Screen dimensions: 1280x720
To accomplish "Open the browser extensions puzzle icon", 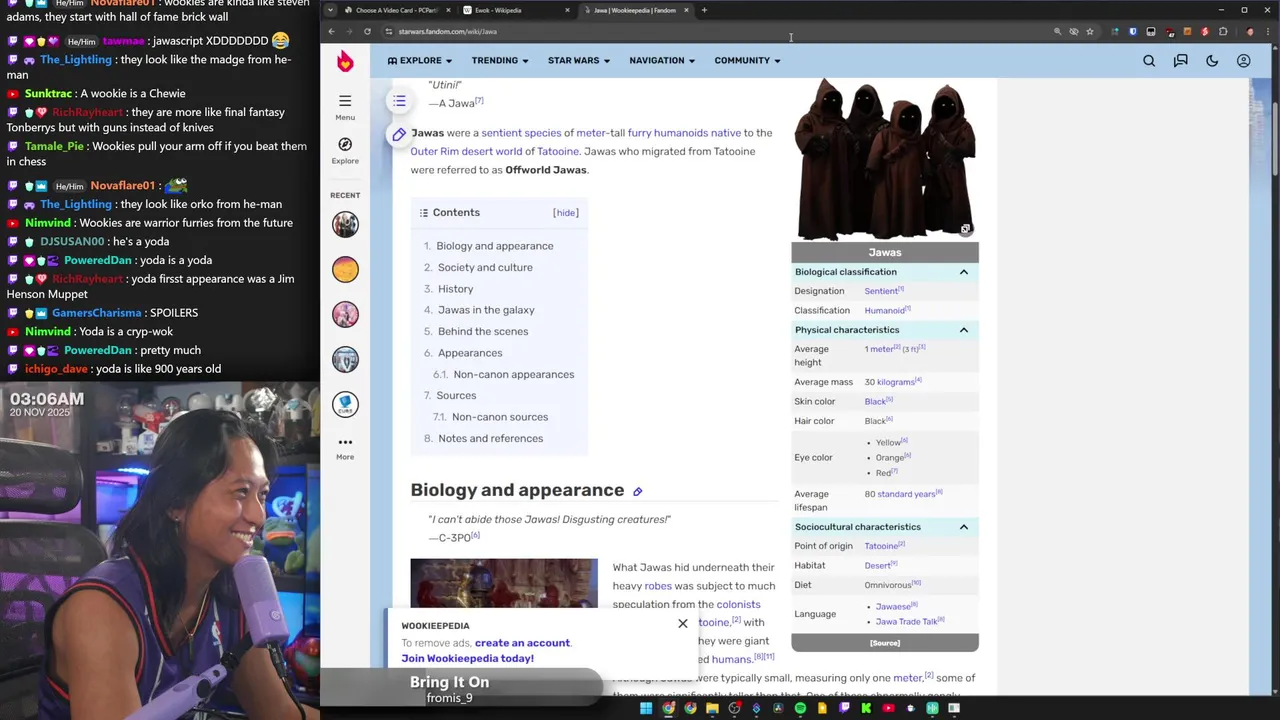I will pos(1223,31).
